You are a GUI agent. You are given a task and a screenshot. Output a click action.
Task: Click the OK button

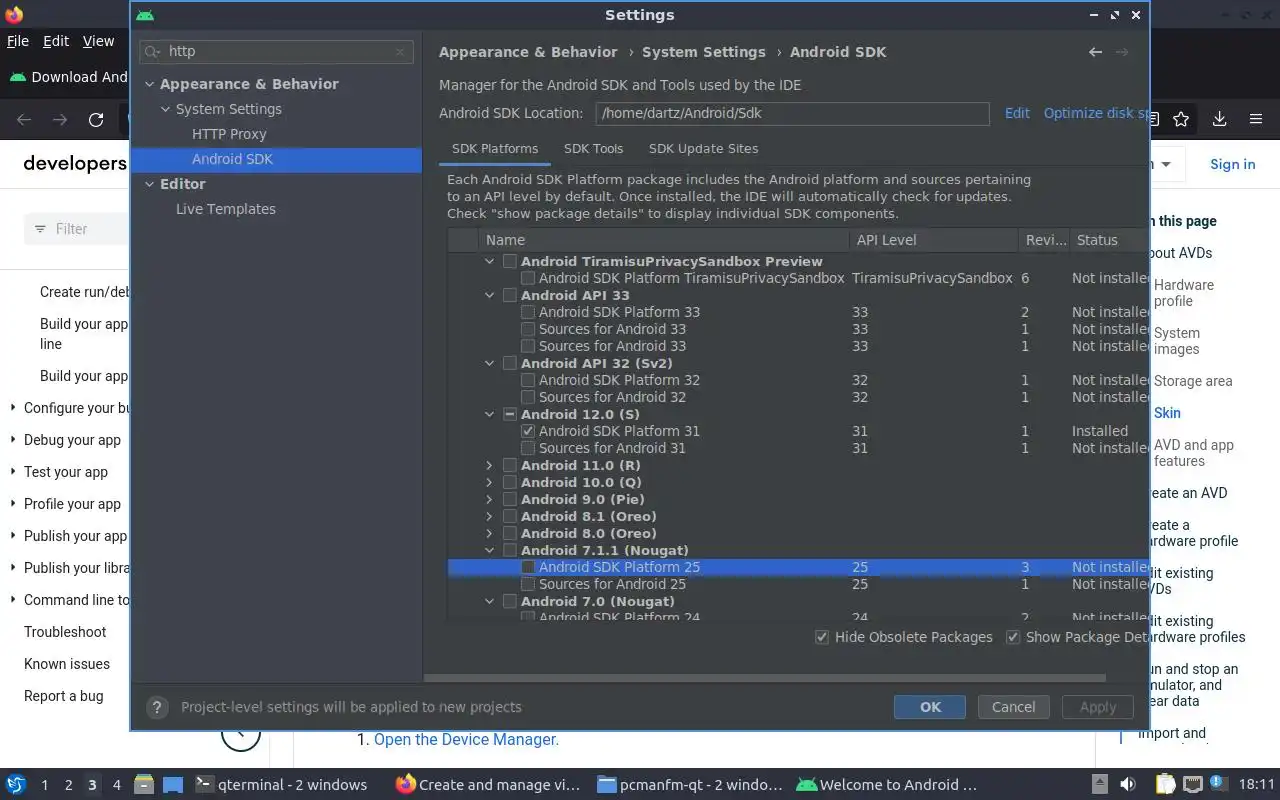click(930, 707)
